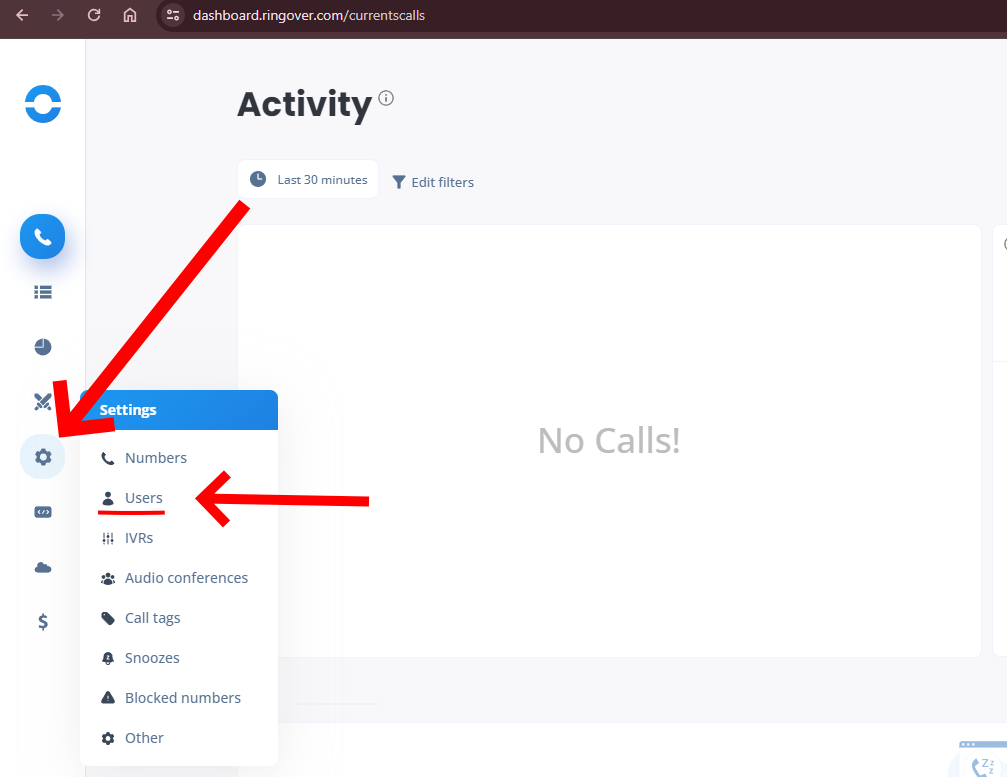Viewport: 1007px width, 777px height.
Task: Select Snoozes in the Settings menu
Action: click(x=152, y=658)
